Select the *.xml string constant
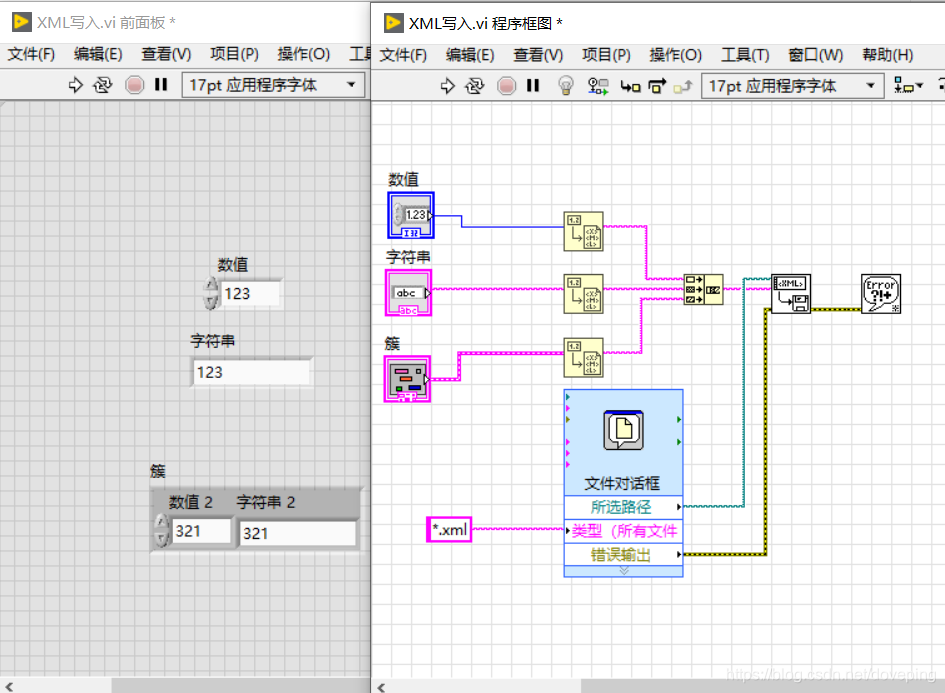Image resolution: width=945 pixels, height=693 pixels. pyautogui.click(x=447, y=529)
